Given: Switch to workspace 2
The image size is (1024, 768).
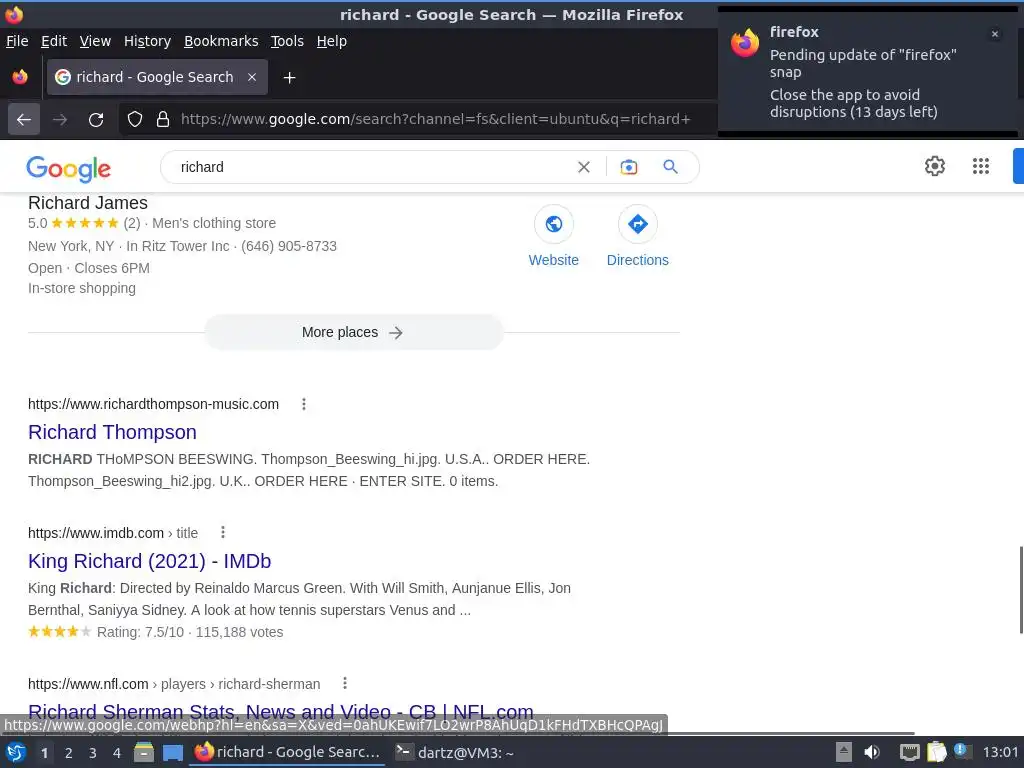Looking at the screenshot, I should [x=69, y=753].
